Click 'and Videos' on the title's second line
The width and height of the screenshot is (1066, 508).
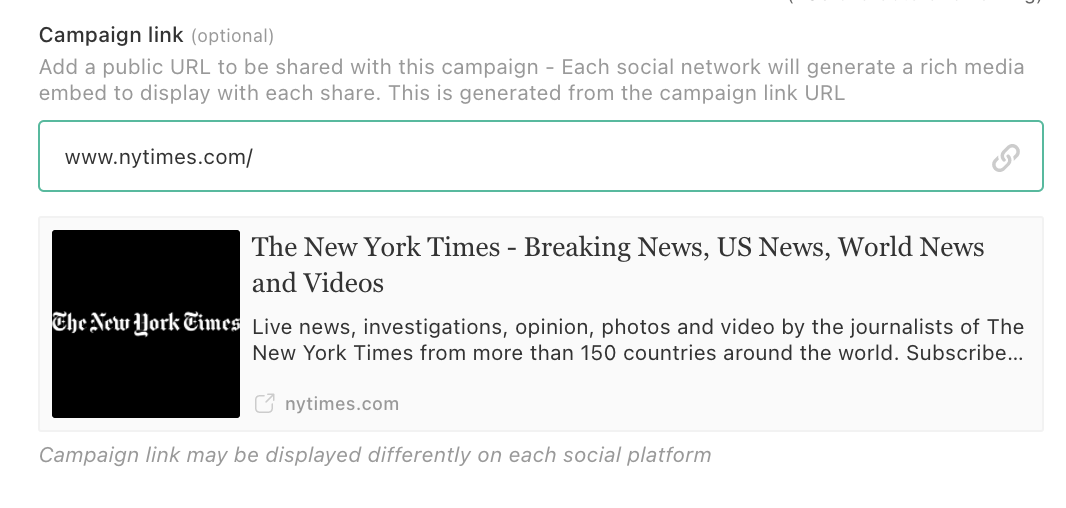click(318, 284)
